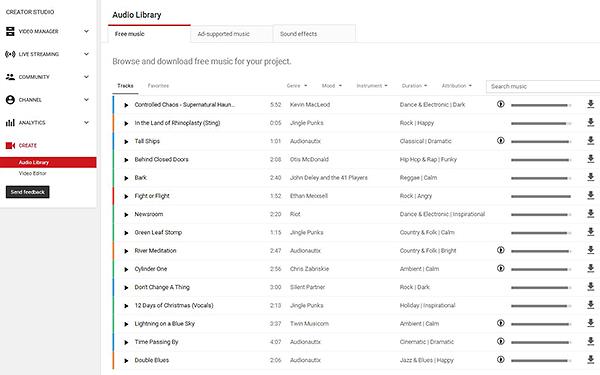Download the Controlled Chaos track
600x375 pixels.
pyautogui.click(x=590, y=104)
